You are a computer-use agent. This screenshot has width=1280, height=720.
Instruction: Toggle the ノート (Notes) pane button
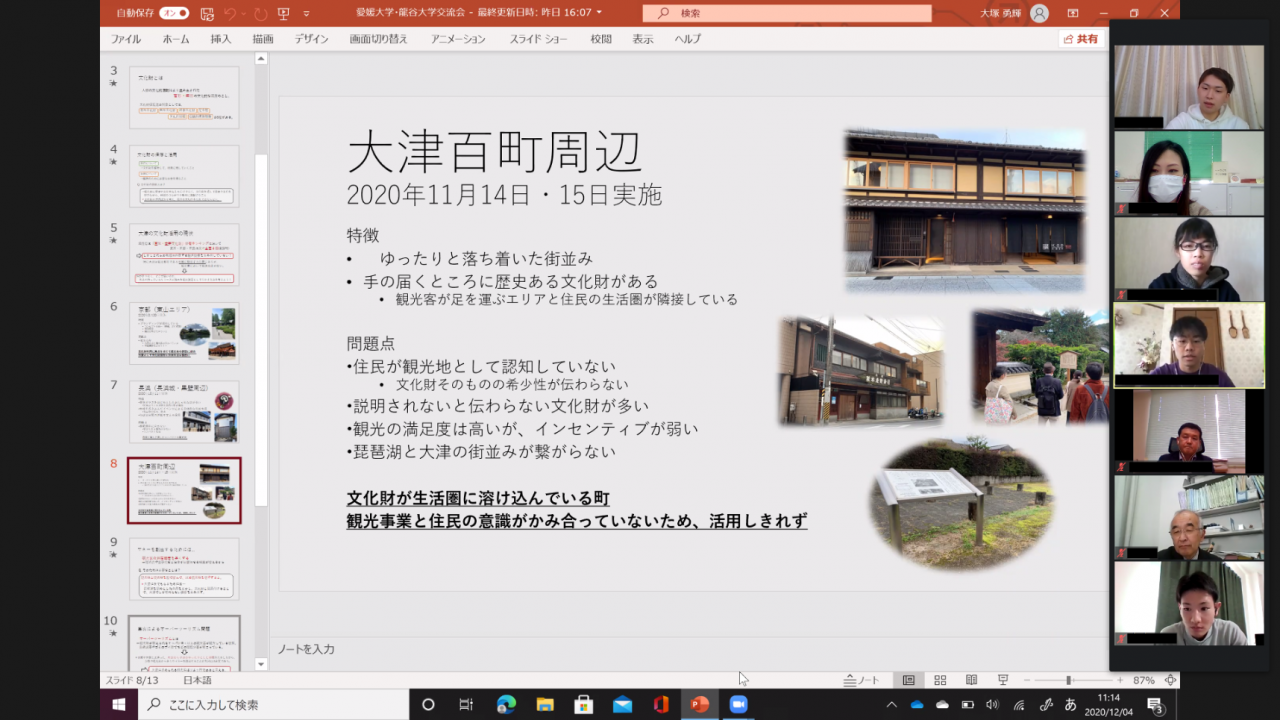(861, 680)
